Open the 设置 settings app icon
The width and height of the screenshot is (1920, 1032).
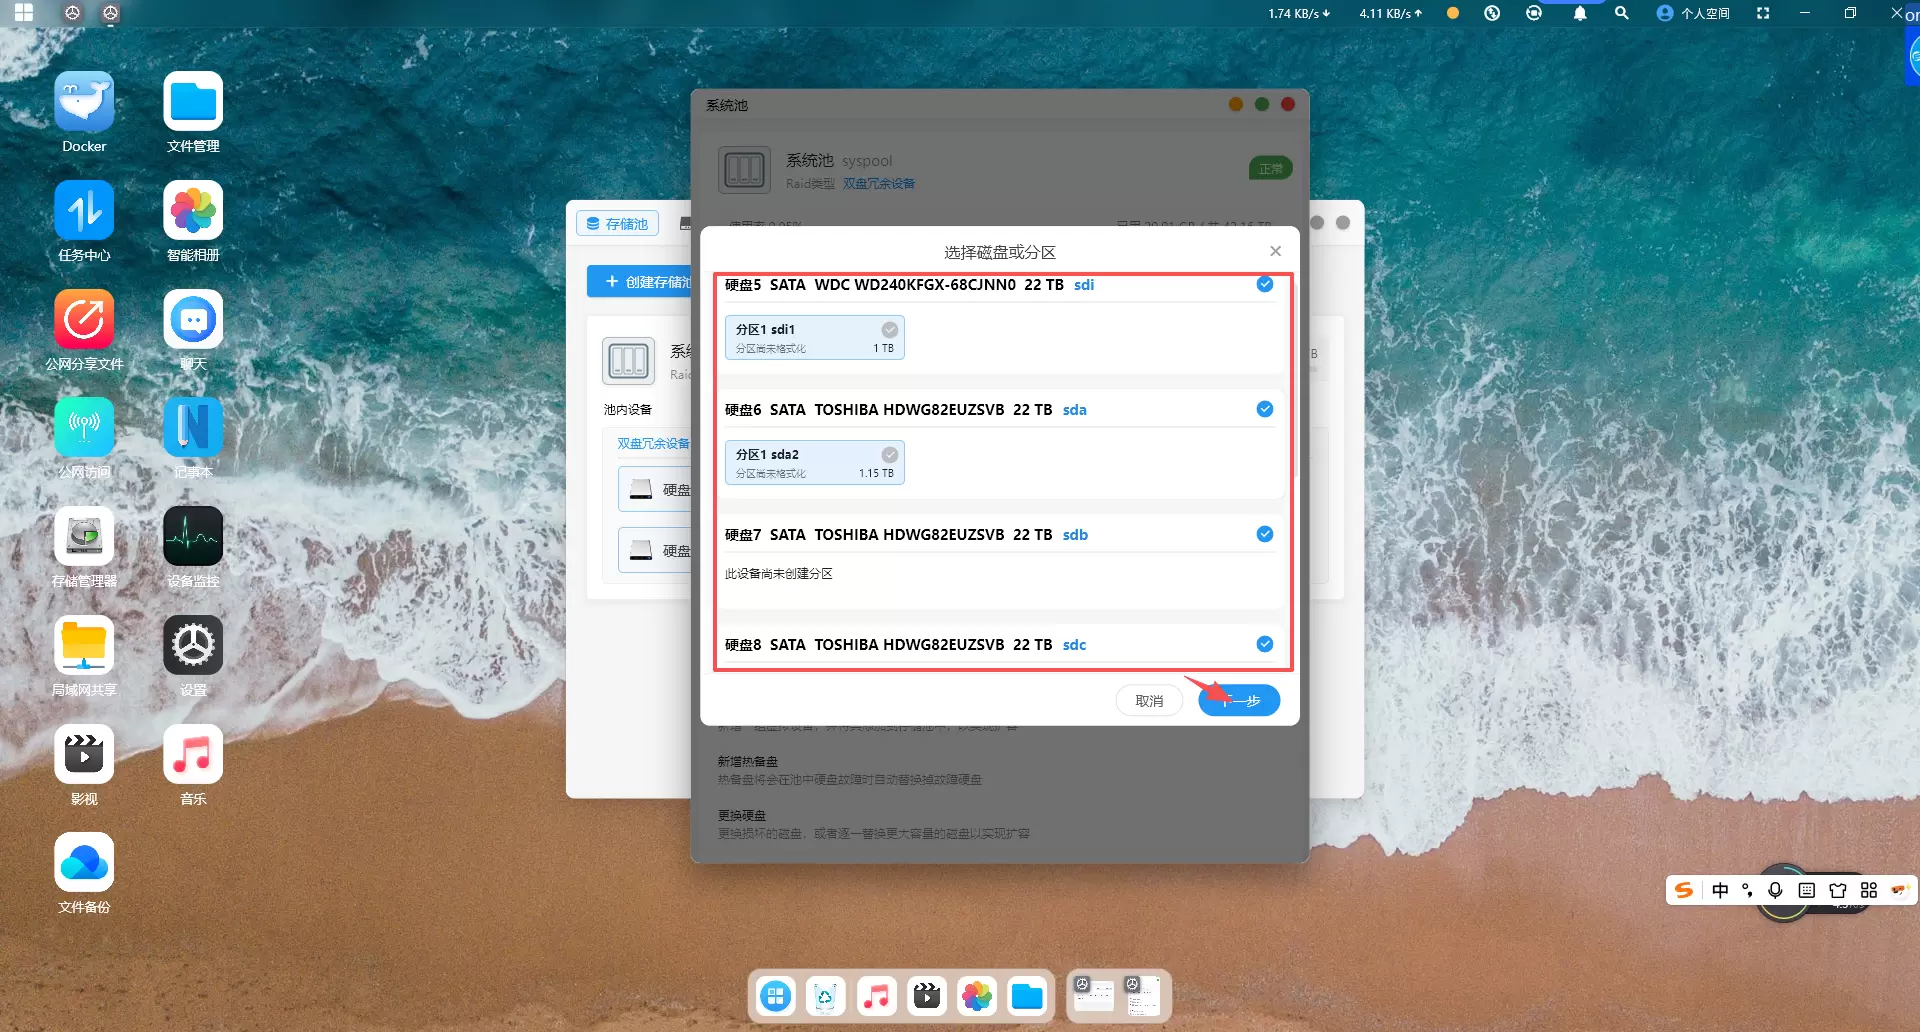(x=193, y=646)
